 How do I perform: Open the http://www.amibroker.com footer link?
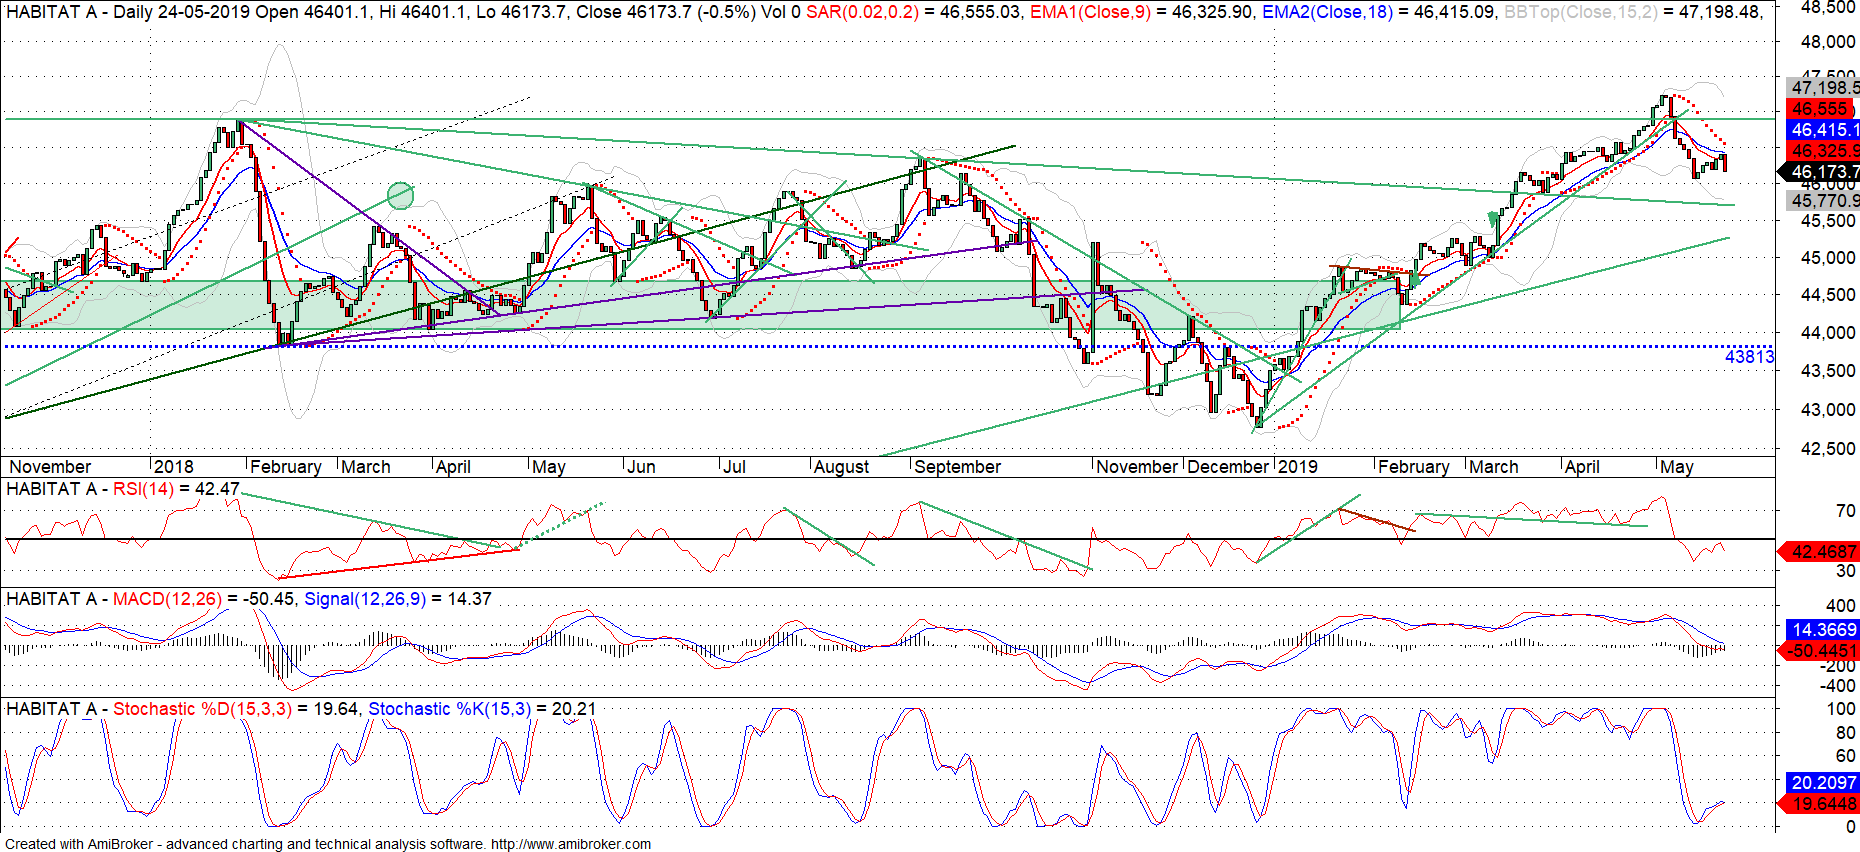tap(571, 844)
